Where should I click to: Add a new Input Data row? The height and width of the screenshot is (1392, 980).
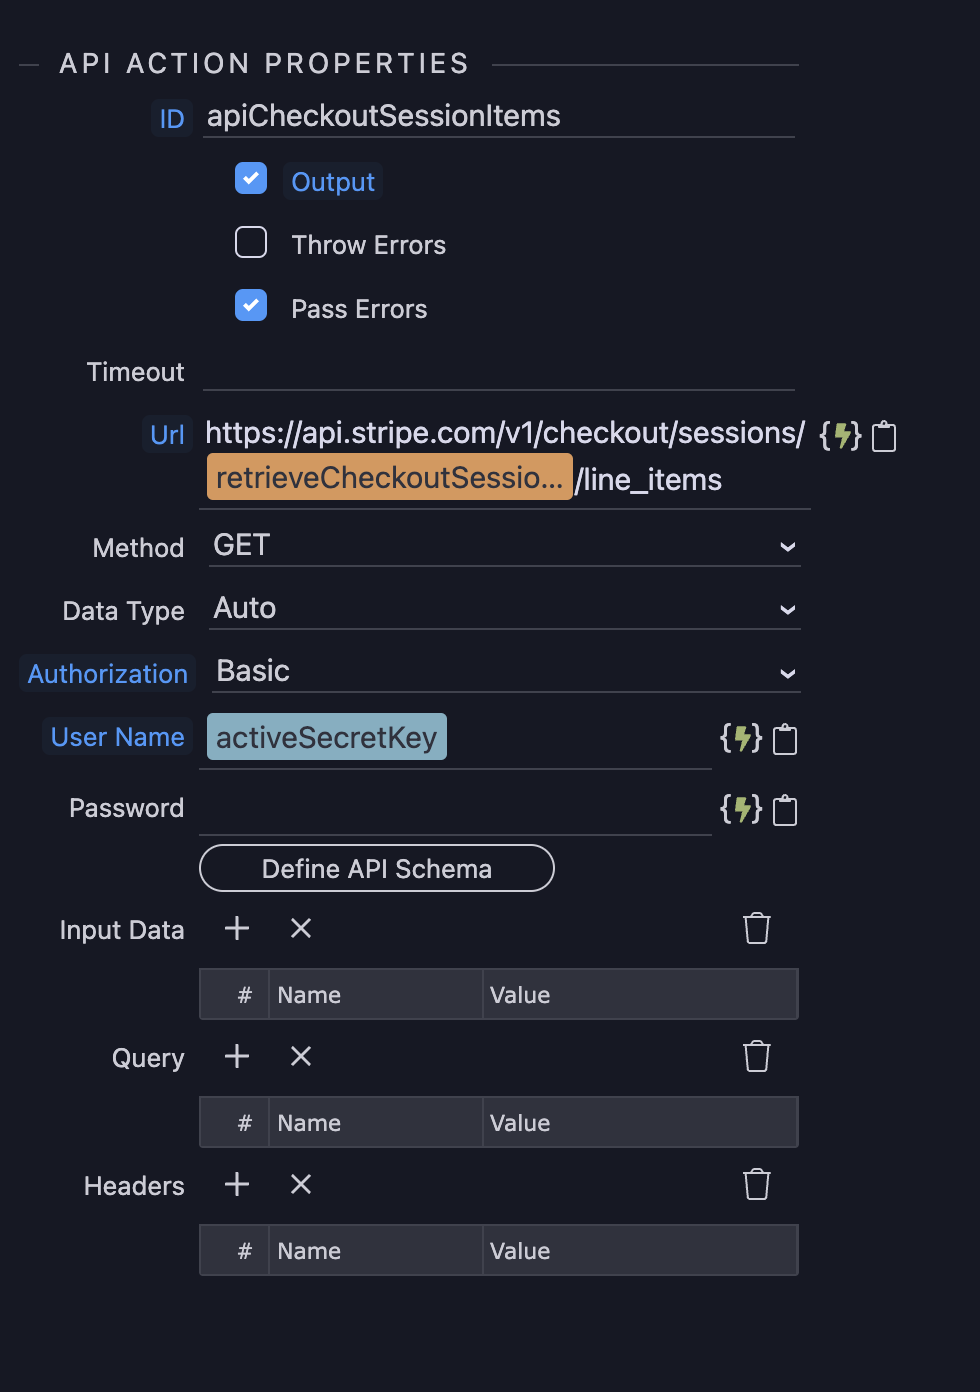coord(237,928)
